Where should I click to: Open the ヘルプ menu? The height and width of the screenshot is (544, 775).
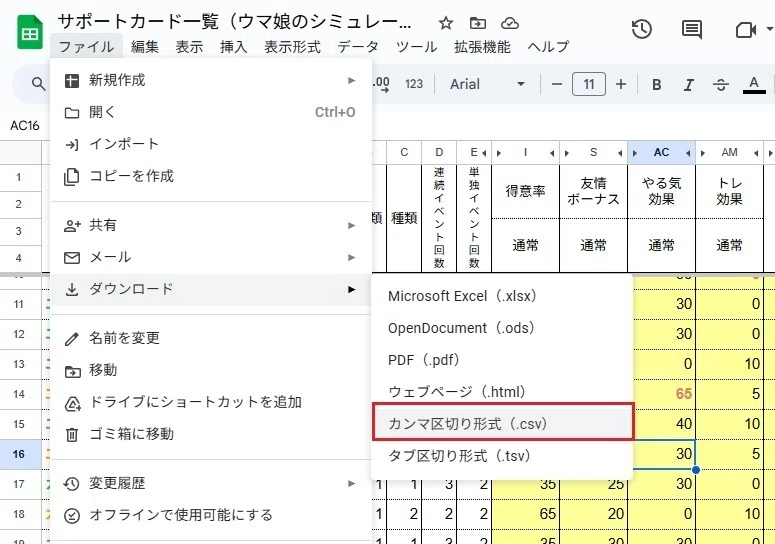pos(548,47)
